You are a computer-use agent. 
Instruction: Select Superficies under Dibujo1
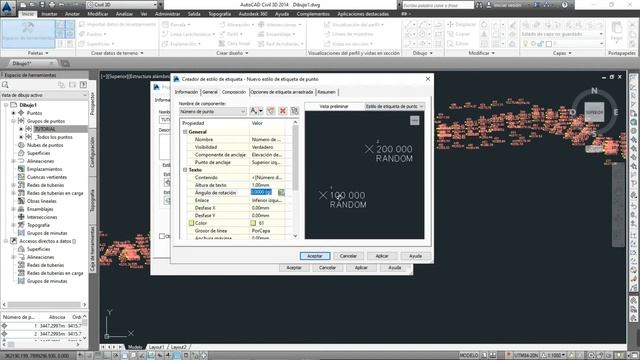38,153
